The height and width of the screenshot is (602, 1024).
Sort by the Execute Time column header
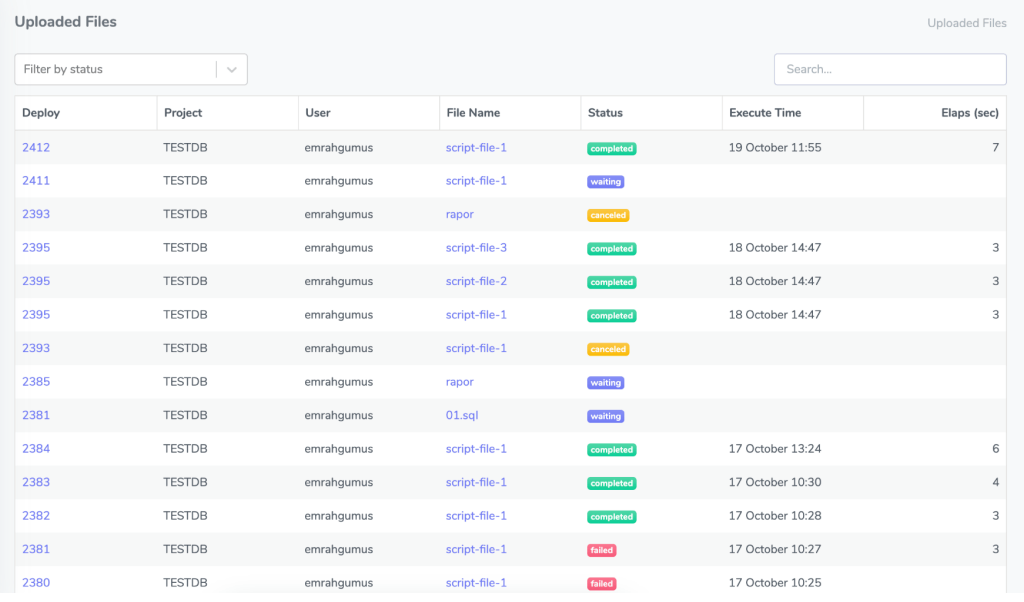(765, 113)
